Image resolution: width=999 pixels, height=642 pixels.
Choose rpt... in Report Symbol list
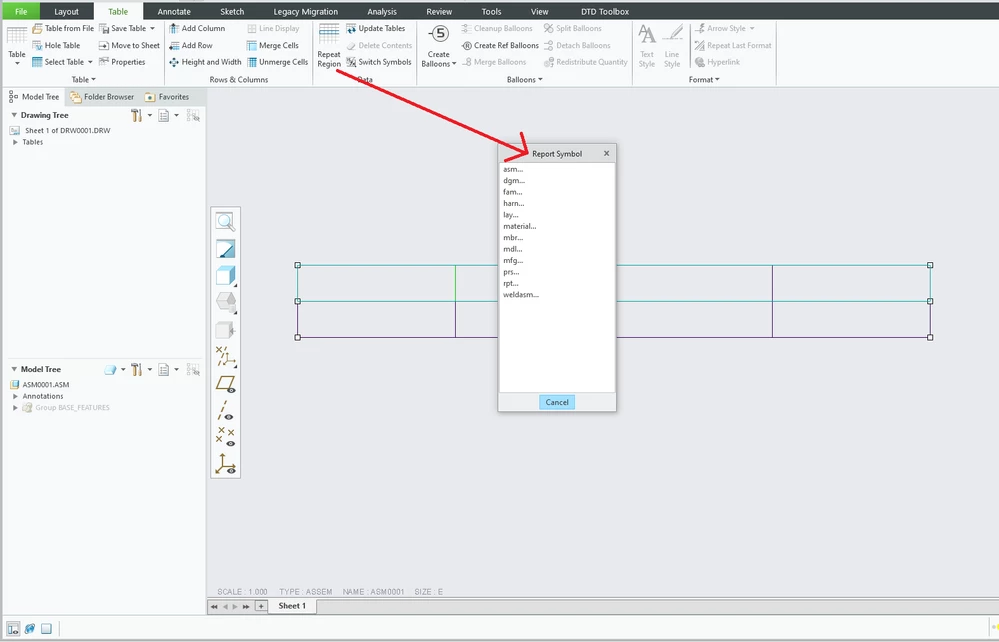point(511,283)
